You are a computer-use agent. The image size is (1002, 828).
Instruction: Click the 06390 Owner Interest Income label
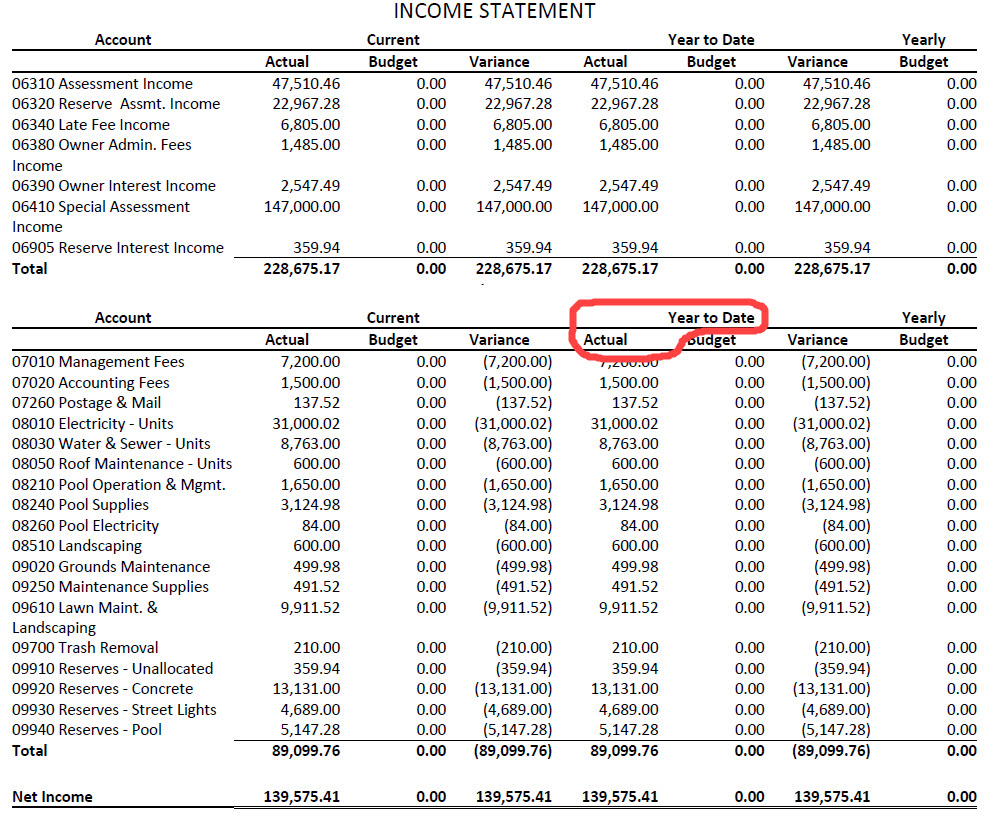113,186
